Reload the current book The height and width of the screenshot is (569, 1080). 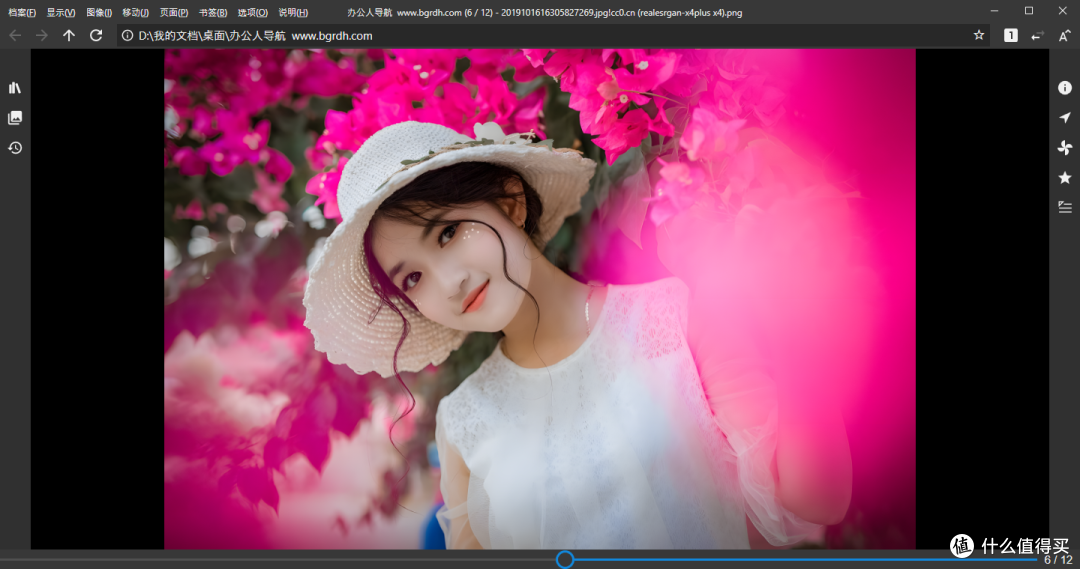coord(96,35)
